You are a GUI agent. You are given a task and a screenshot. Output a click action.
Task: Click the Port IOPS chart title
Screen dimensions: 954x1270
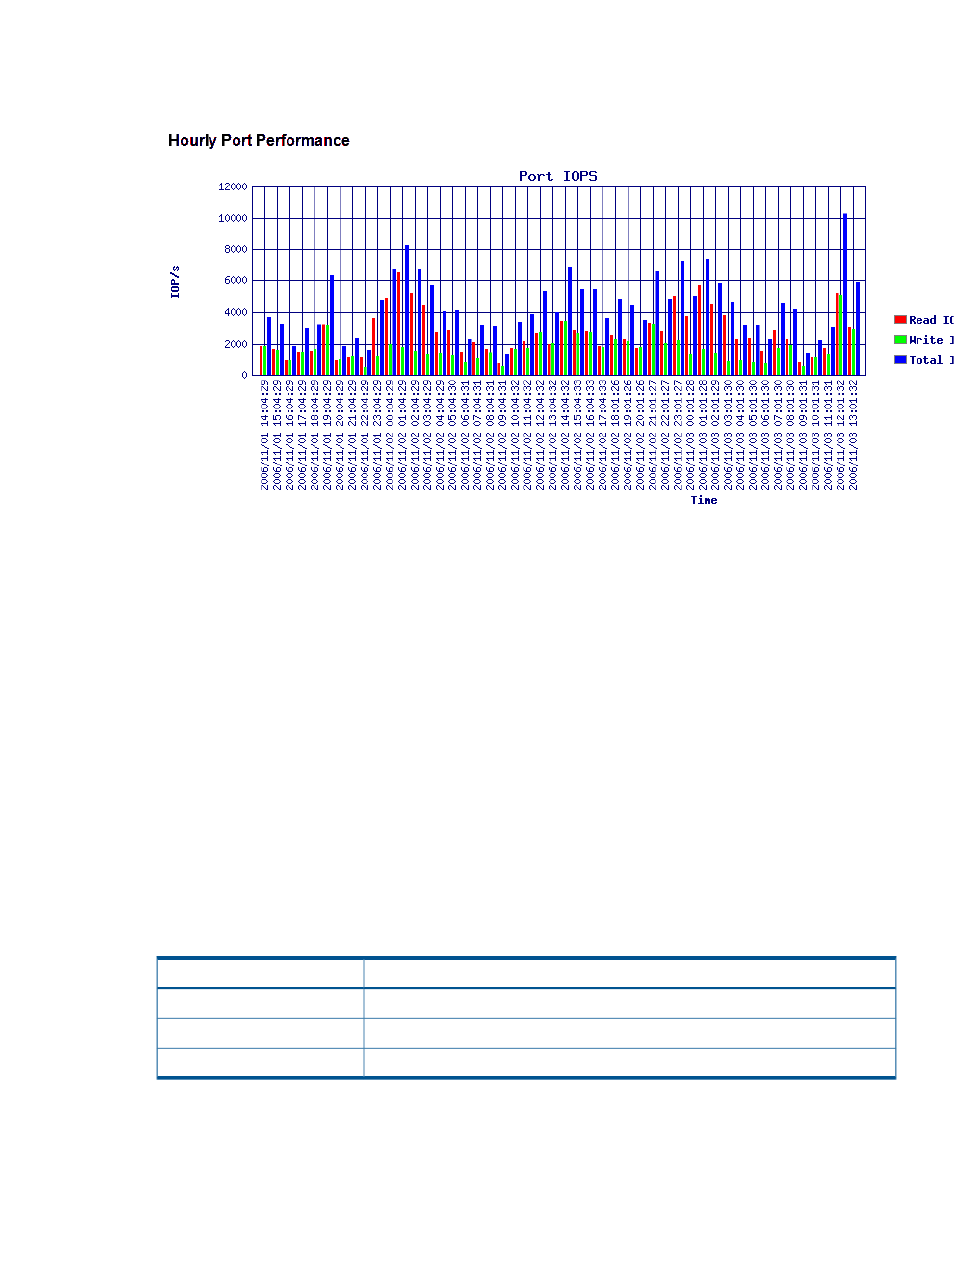tap(558, 176)
